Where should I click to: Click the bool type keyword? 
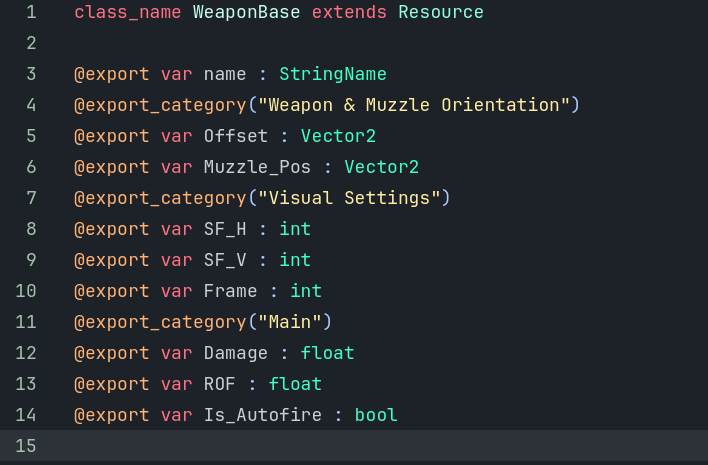(x=376, y=415)
